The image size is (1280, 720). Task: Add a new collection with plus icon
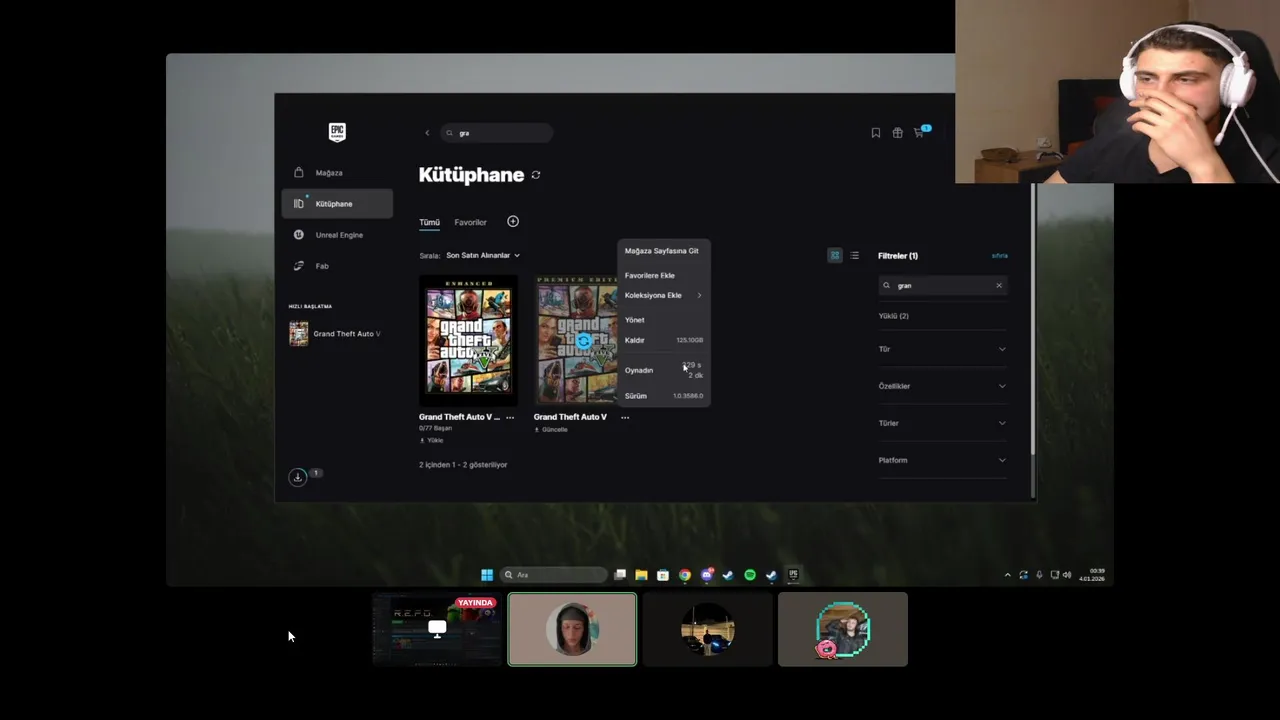click(513, 221)
